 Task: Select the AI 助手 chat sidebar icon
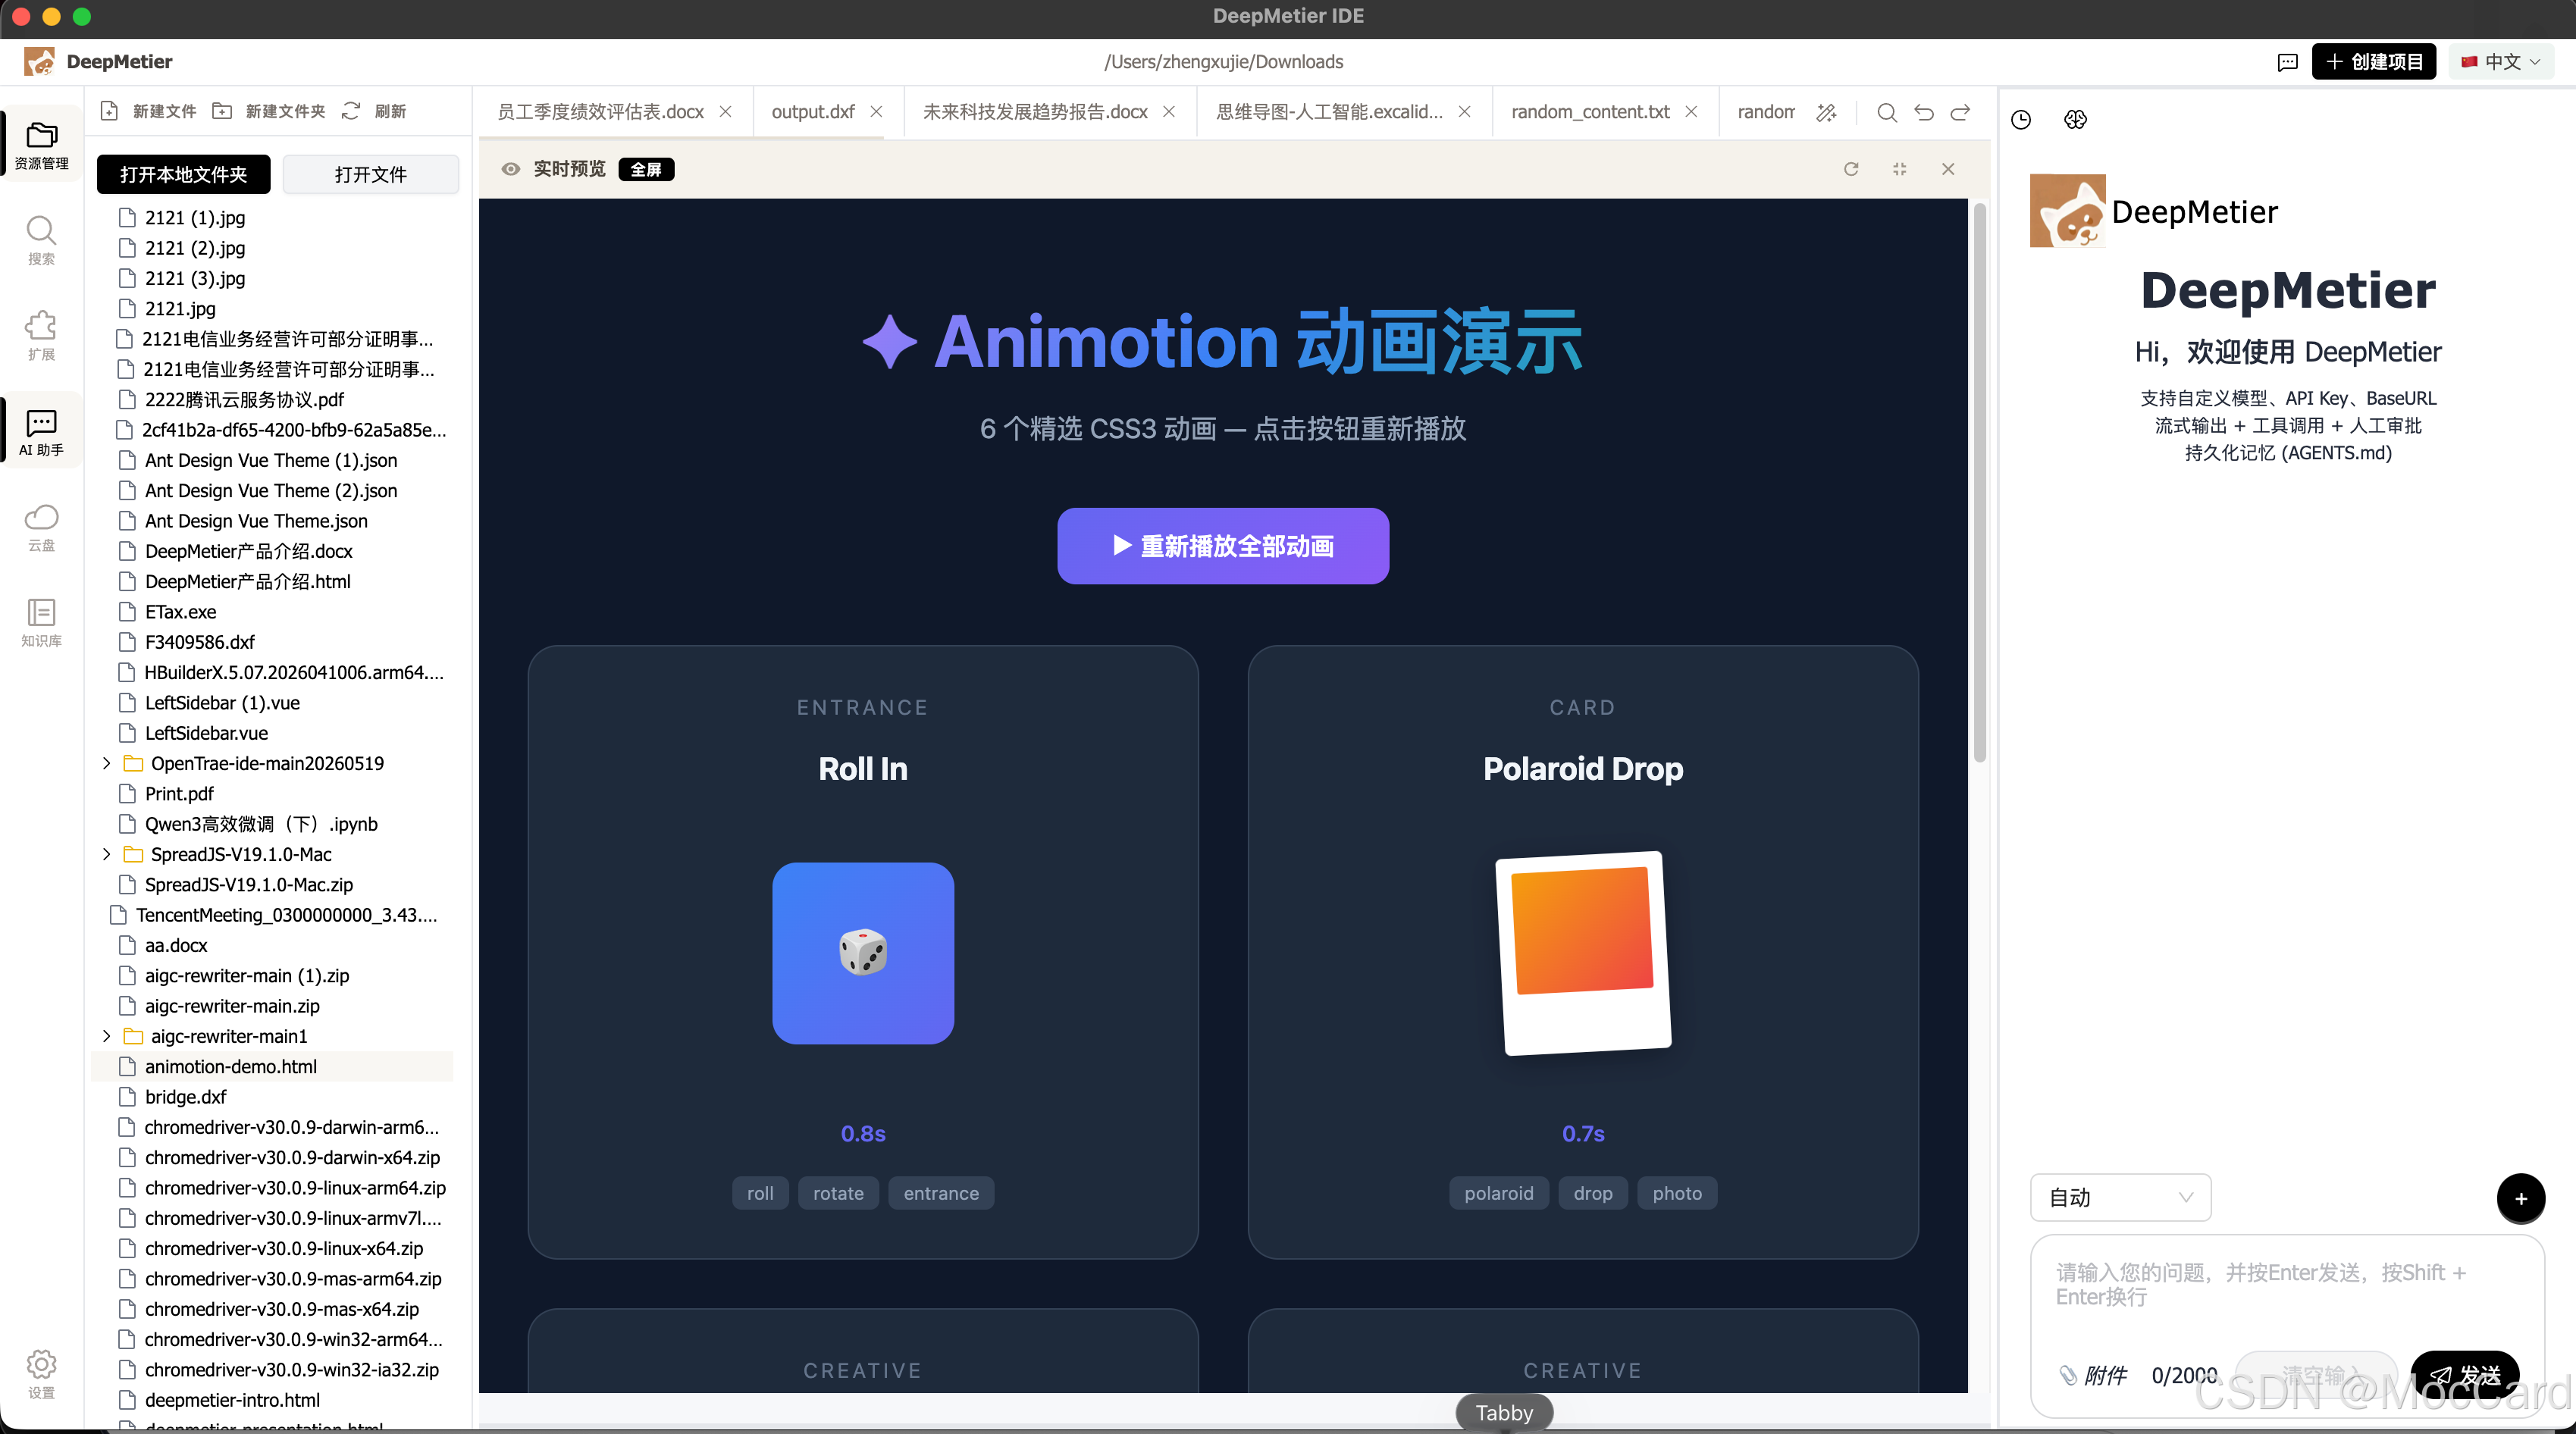[x=41, y=431]
